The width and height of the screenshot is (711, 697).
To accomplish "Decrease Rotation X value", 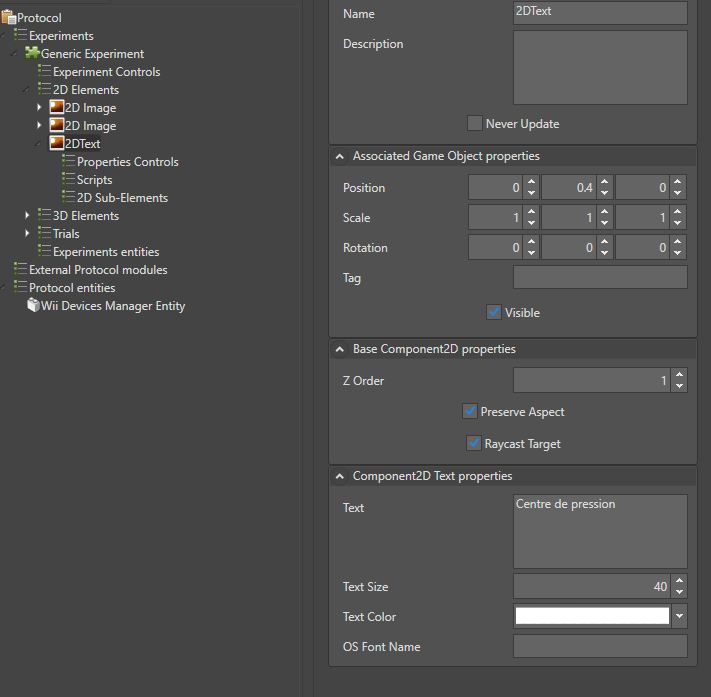I will tap(531, 253).
